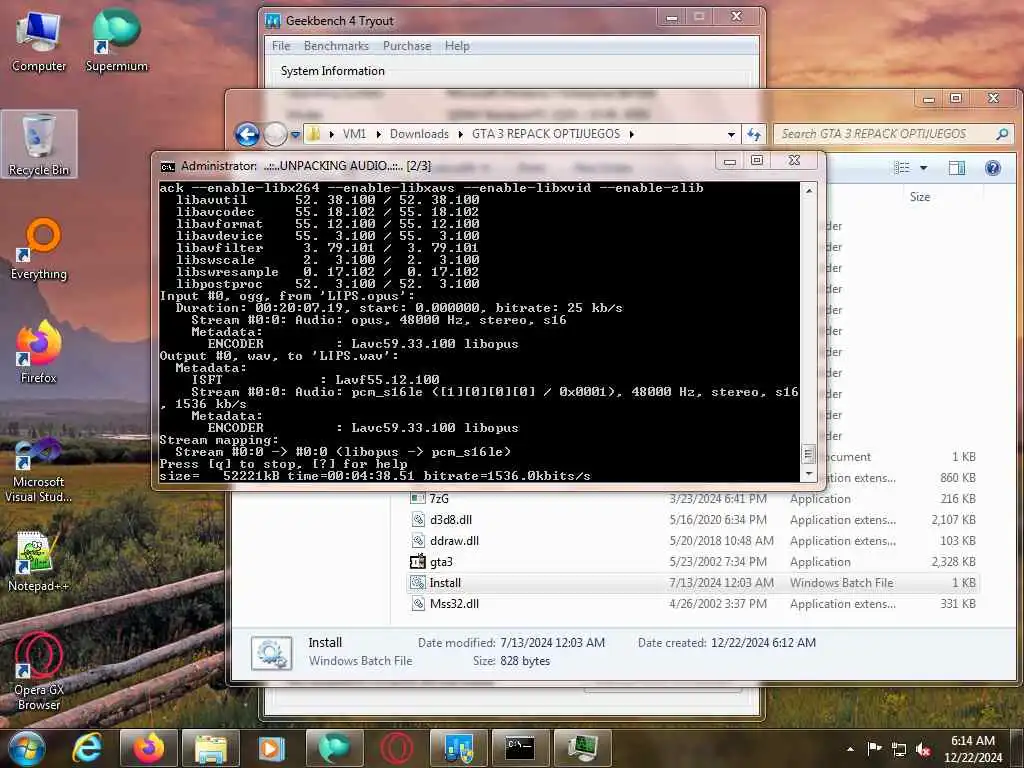The width and height of the screenshot is (1024, 768).
Task: Go to the VM1 breadcrumb folder
Action: coord(355,134)
